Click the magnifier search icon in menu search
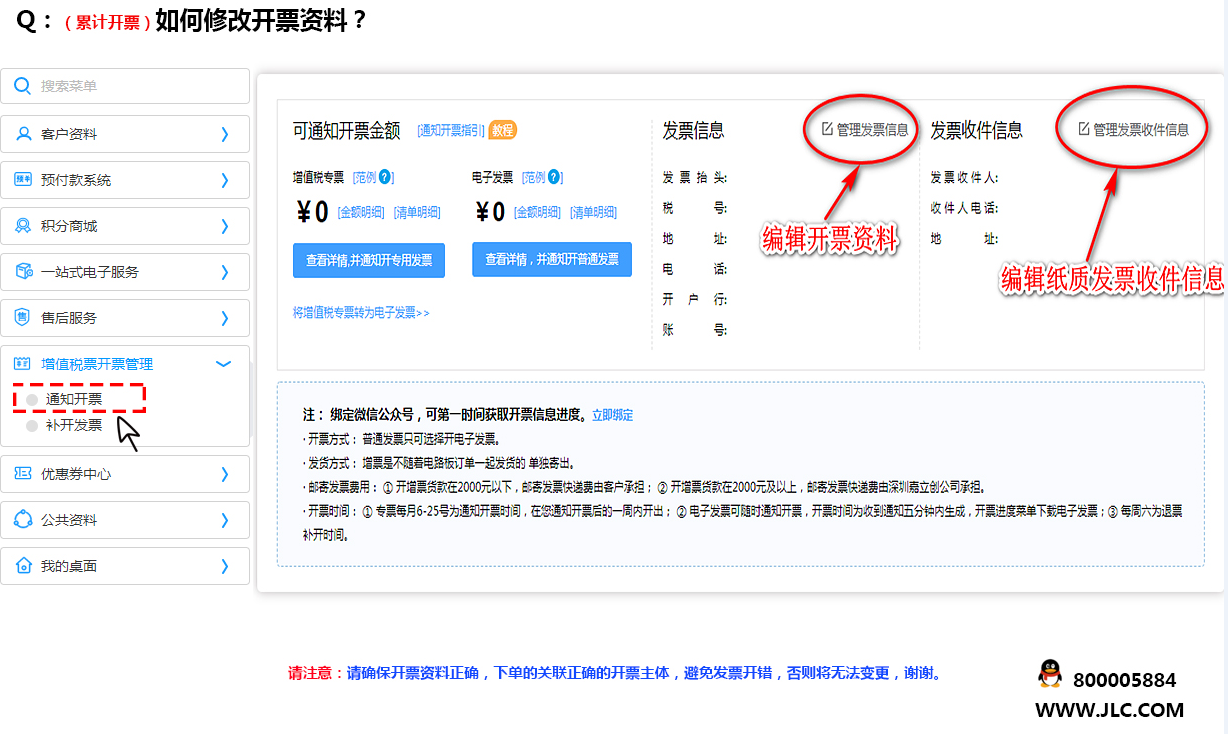1228x734 pixels. [x=23, y=86]
